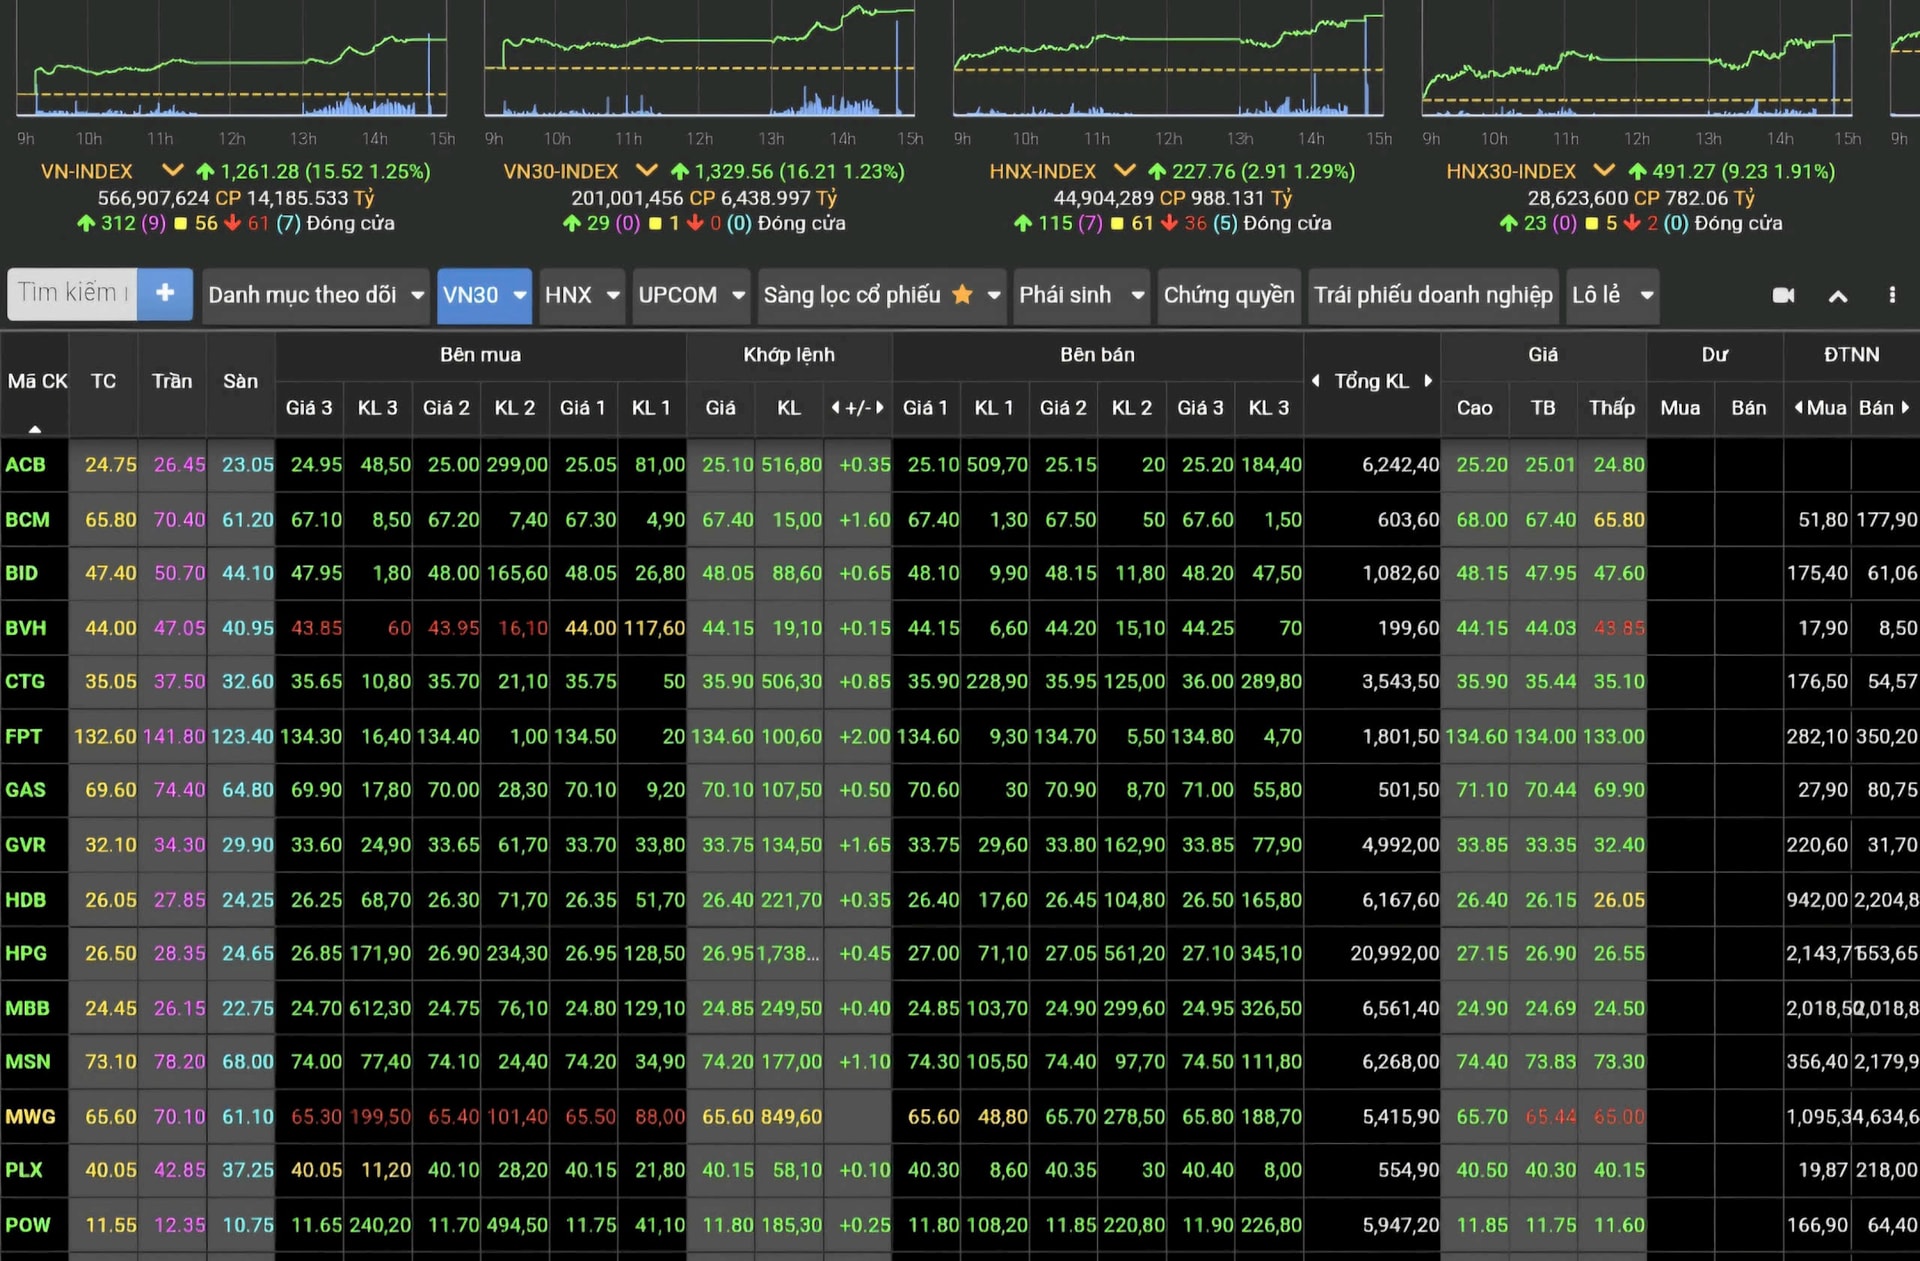Click the right arrow beside Tổng KL
The width and height of the screenshot is (1920, 1261).
[x=1428, y=380]
